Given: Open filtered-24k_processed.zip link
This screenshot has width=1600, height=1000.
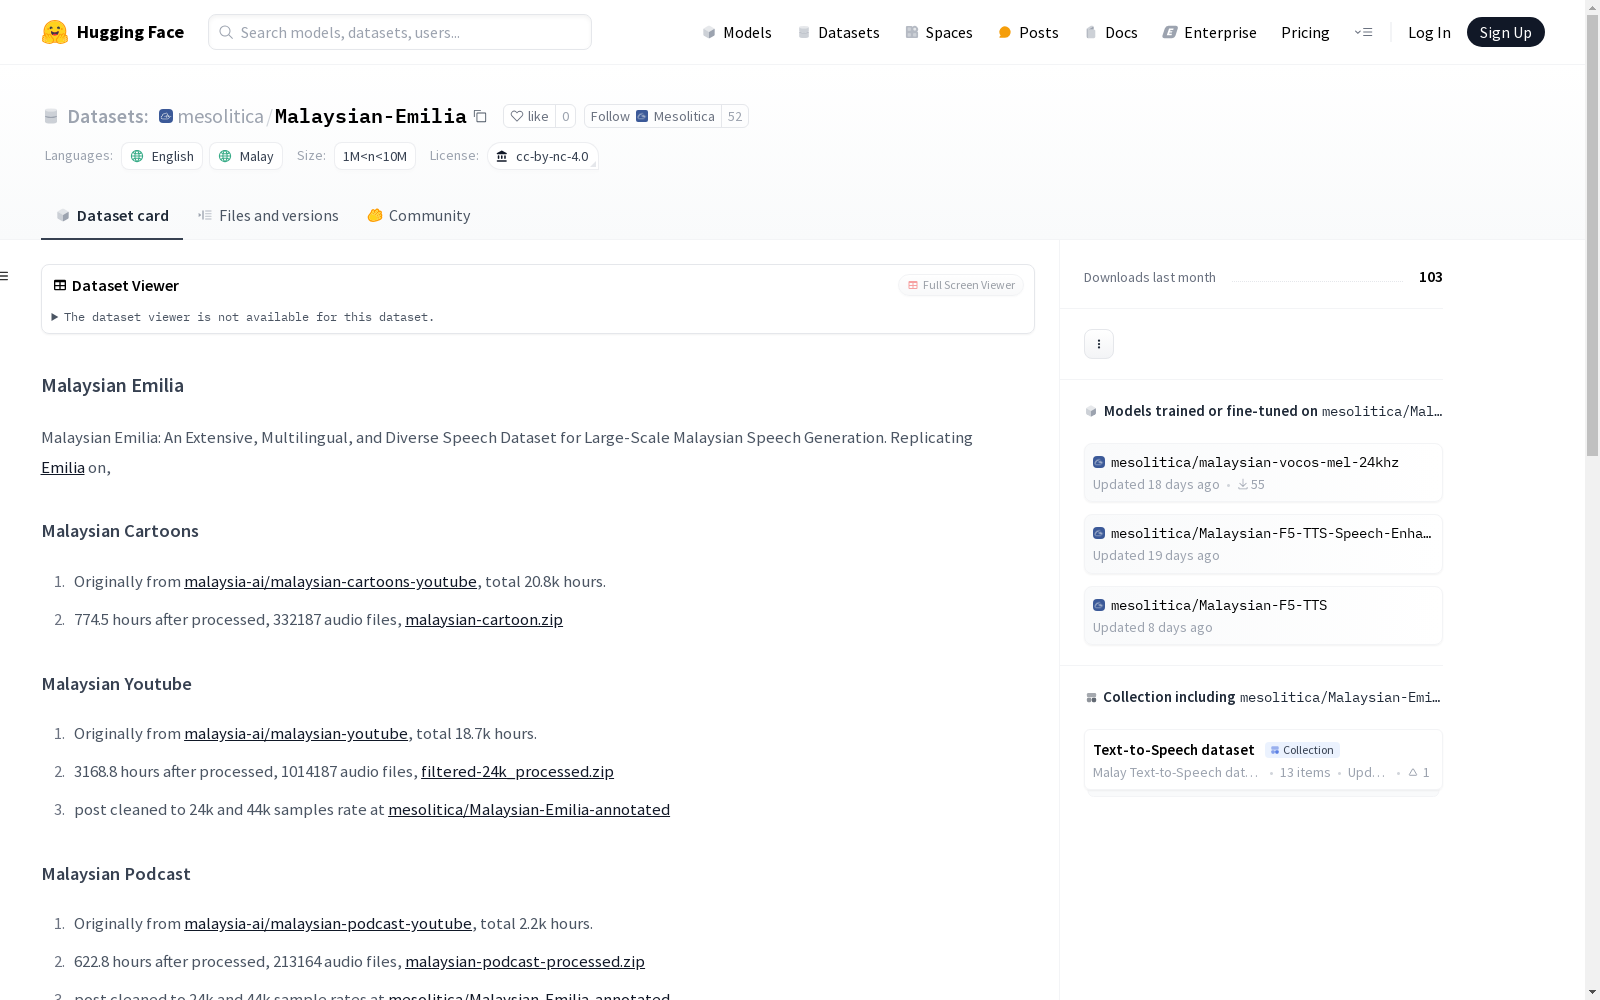Looking at the screenshot, I should (x=517, y=771).
